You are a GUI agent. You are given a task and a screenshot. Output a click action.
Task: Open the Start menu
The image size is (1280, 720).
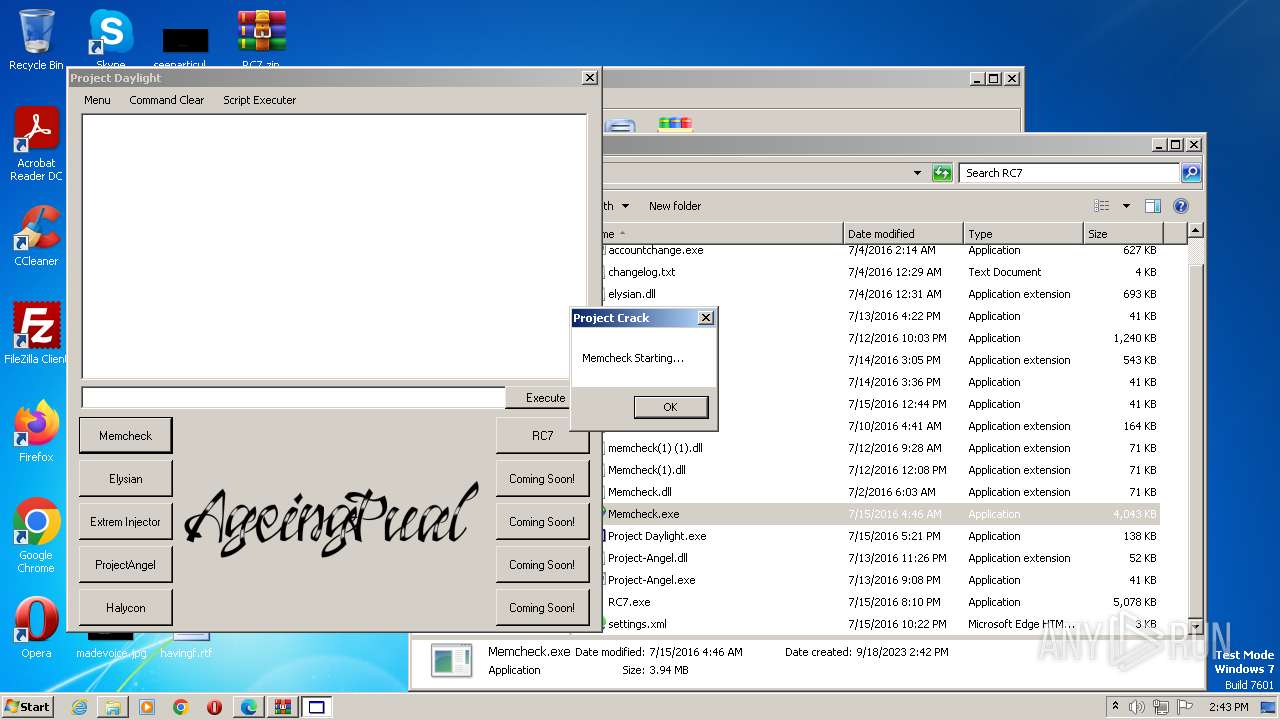click(x=27, y=707)
